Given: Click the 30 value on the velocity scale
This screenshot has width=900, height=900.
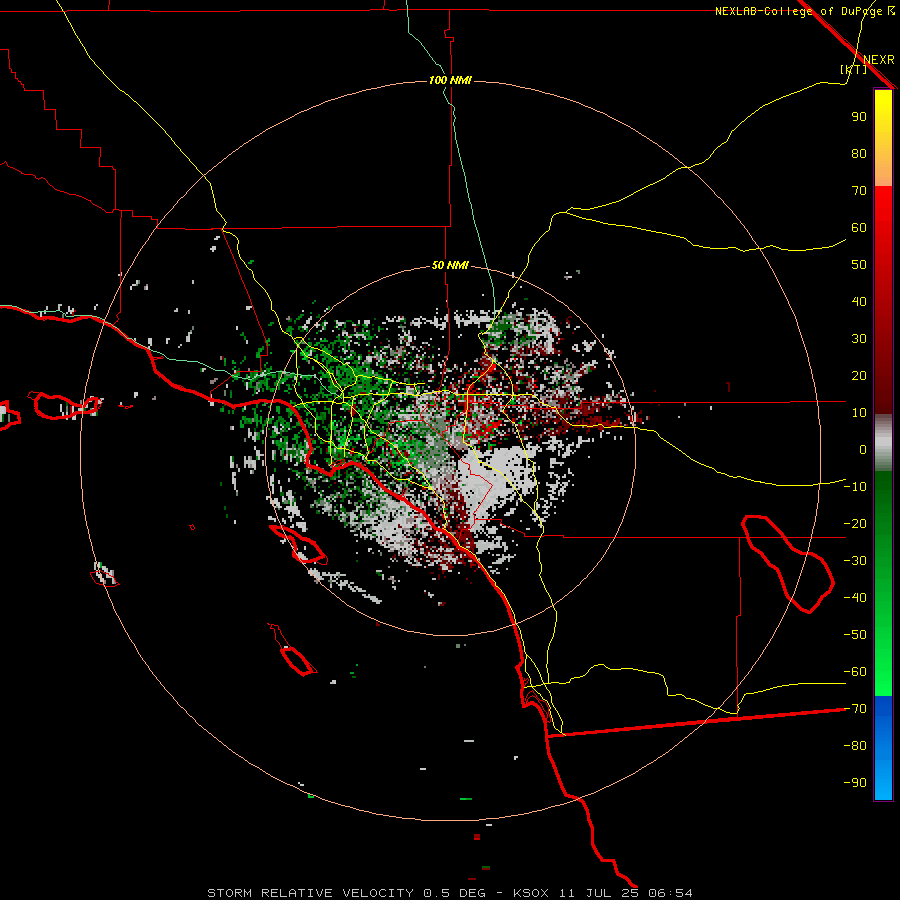Looking at the screenshot, I should (859, 339).
